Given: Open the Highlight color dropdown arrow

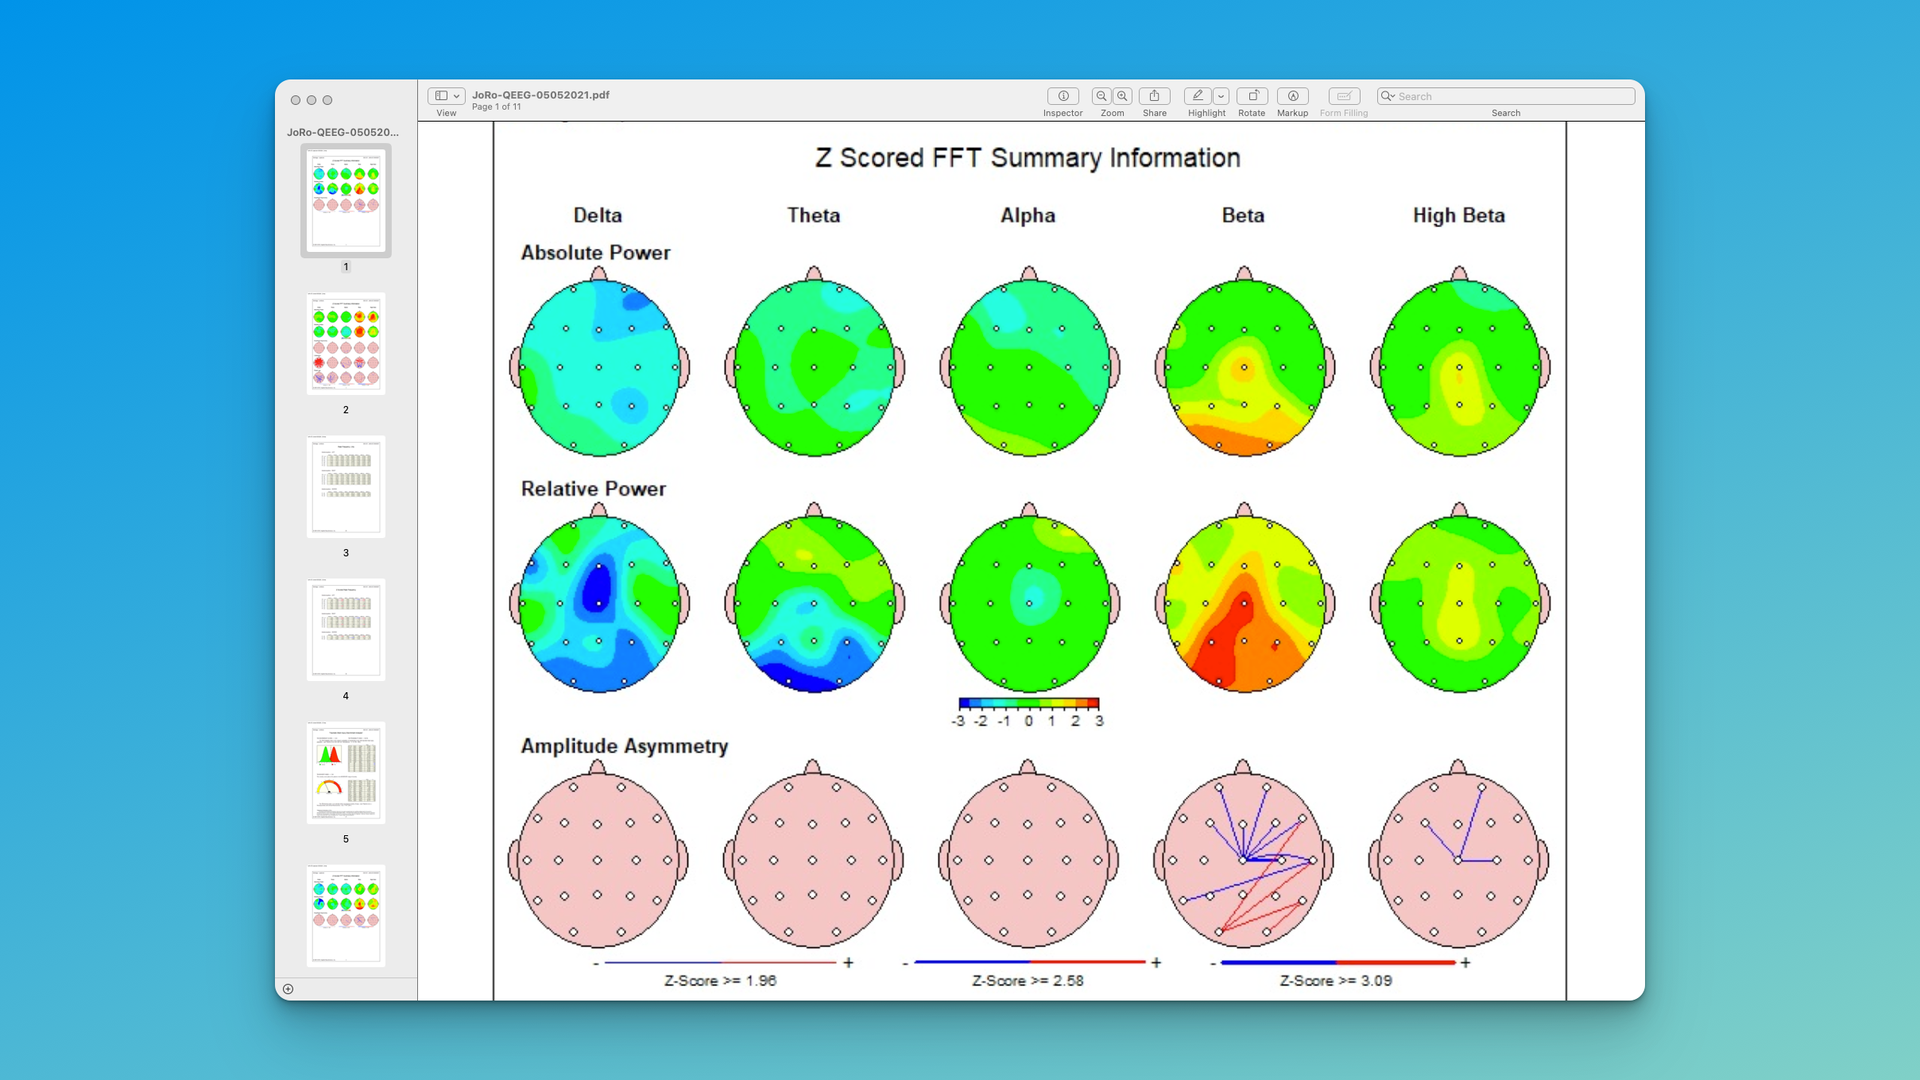Looking at the screenshot, I should 1220,96.
